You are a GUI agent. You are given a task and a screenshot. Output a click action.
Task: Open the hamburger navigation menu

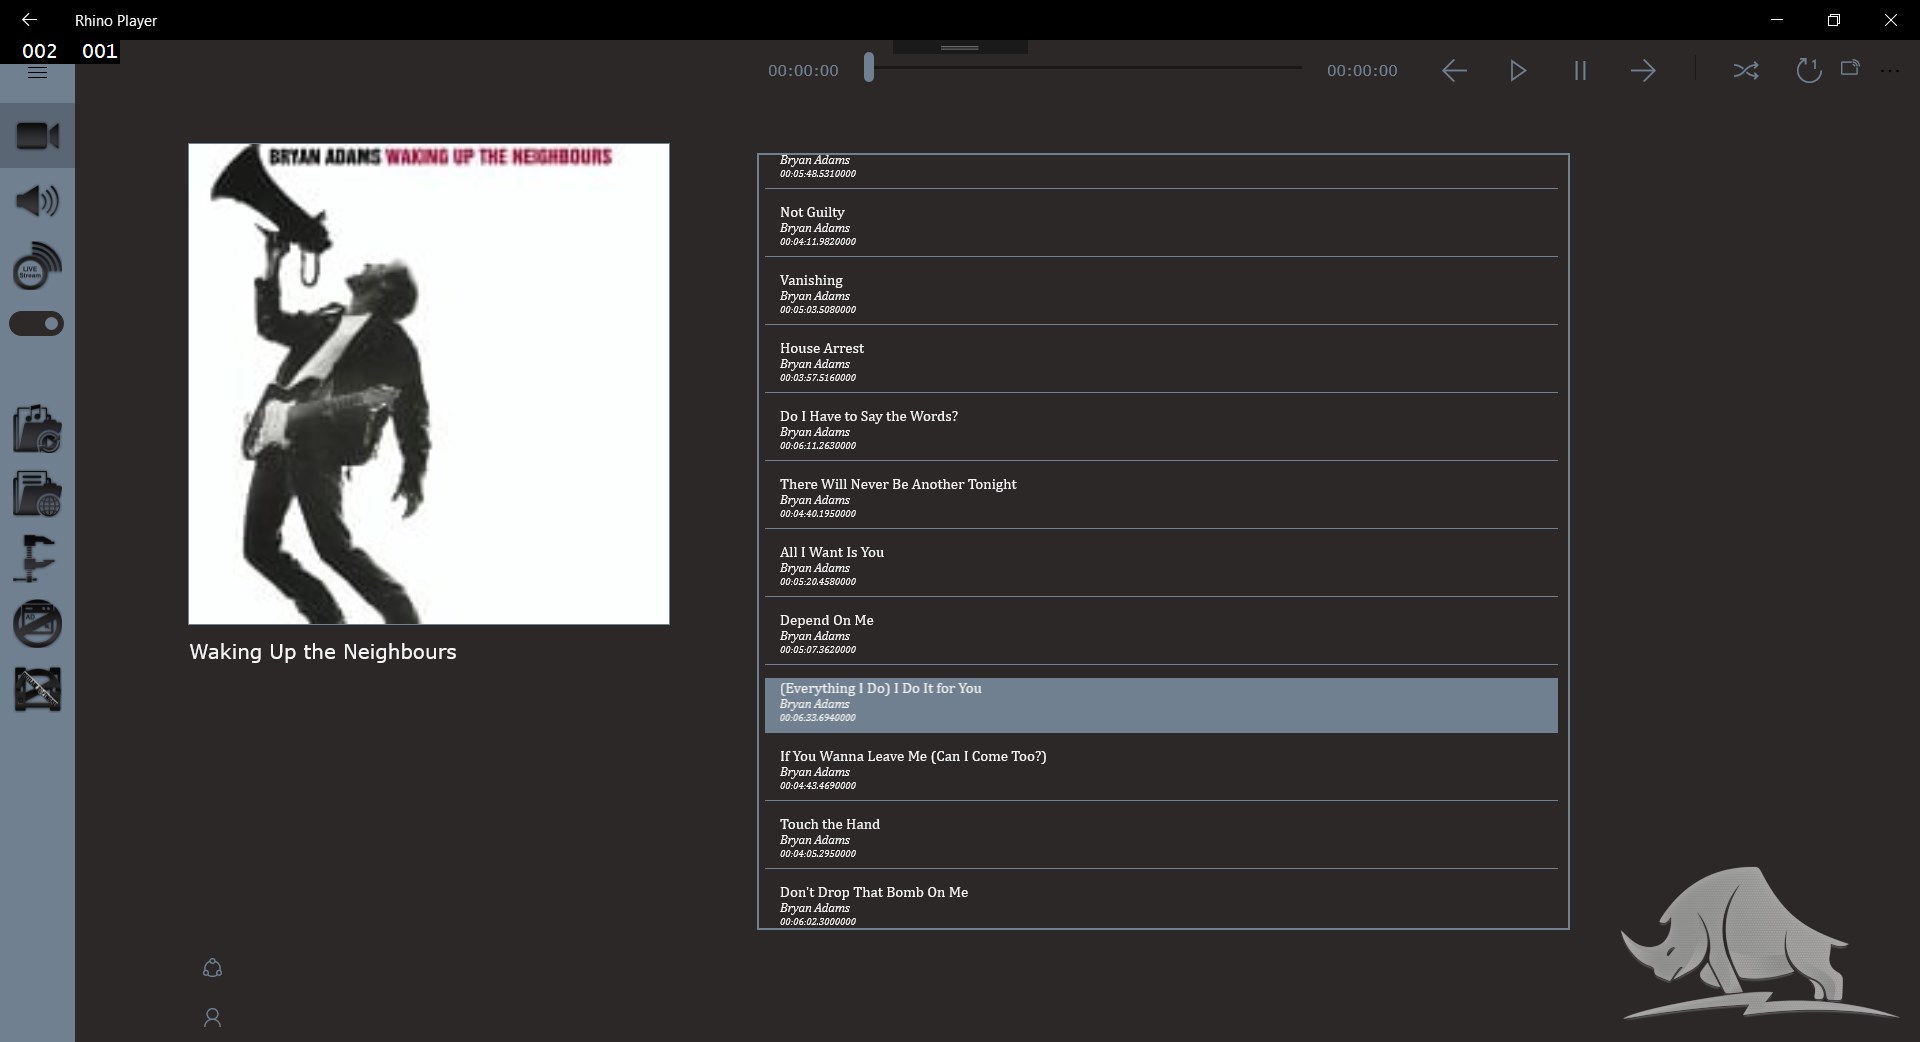click(x=38, y=72)
